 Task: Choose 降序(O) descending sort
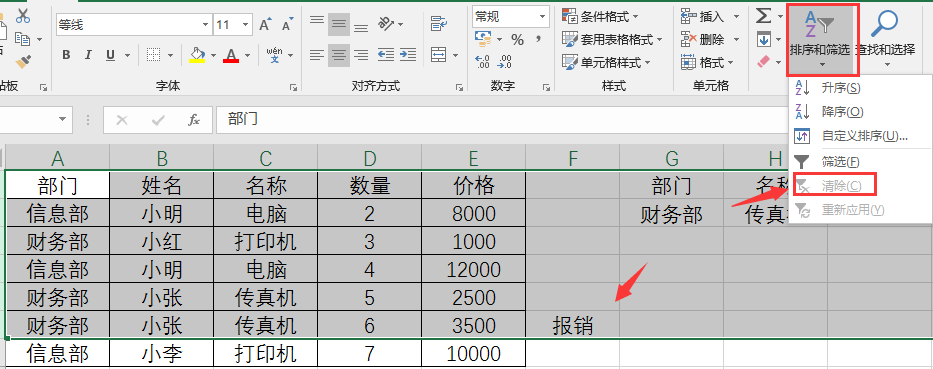click(x=860, y=111)
